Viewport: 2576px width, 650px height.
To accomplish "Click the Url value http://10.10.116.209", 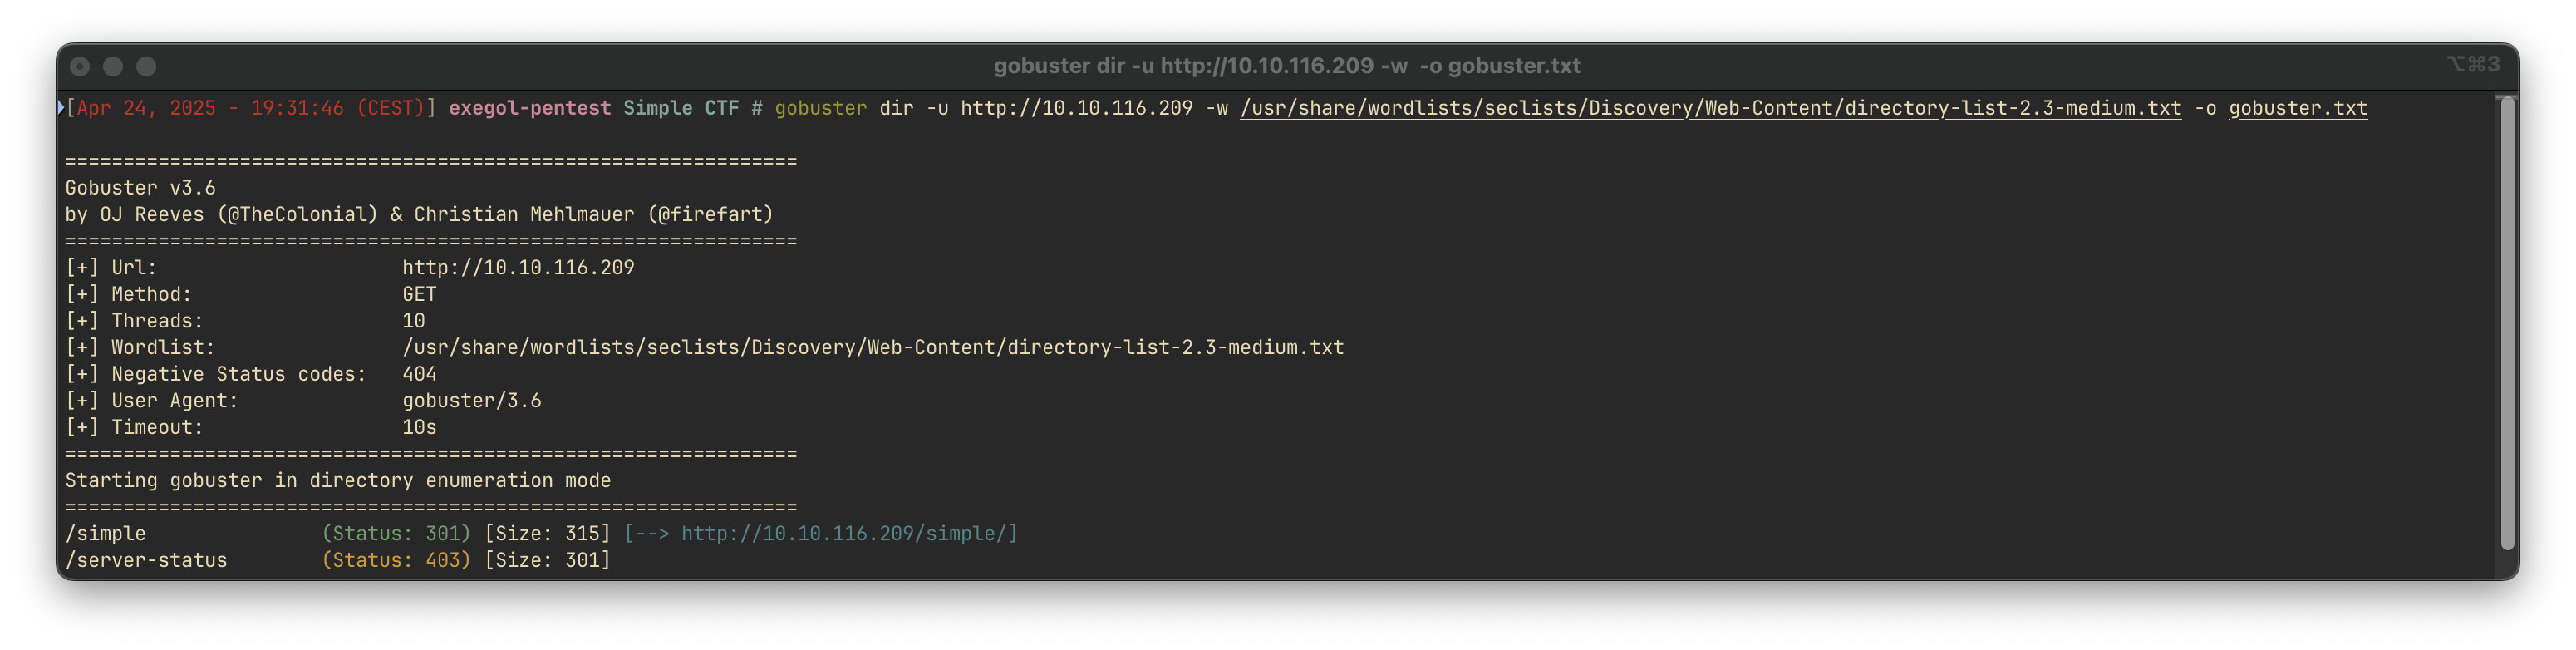I will [x=518, y=268].
